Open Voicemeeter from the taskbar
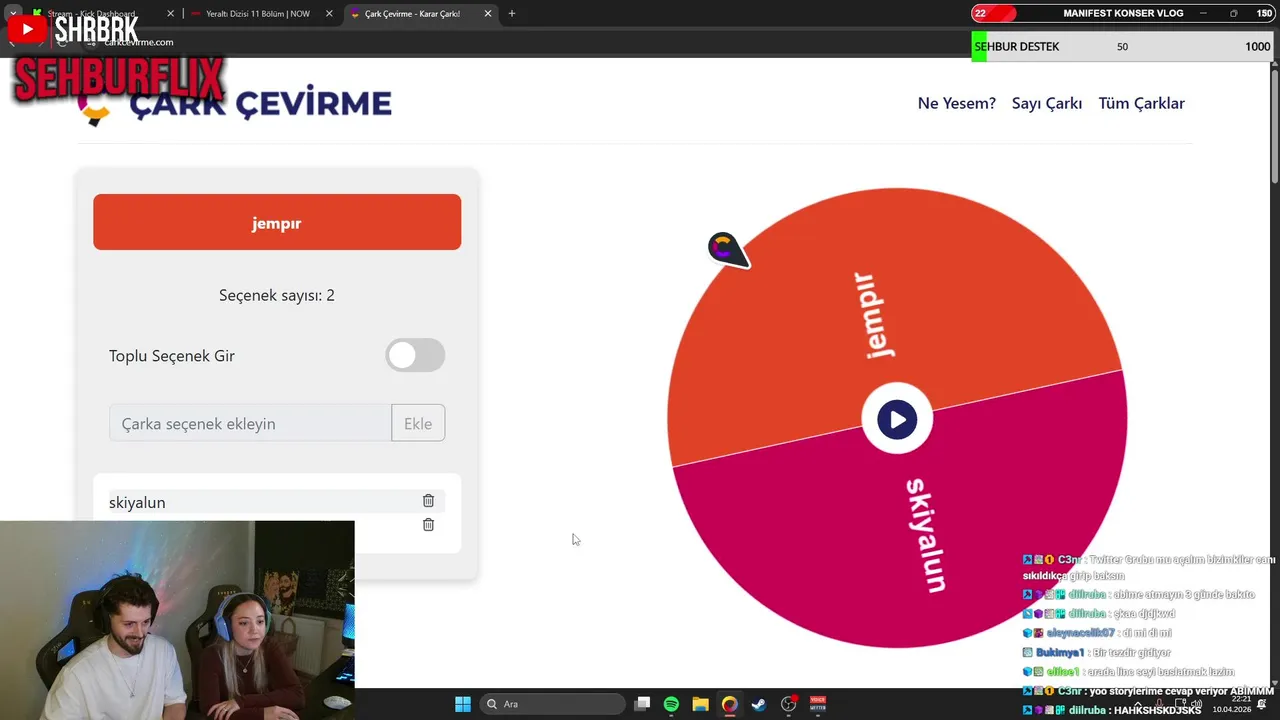This screenshot has width=1280, height=720. pos(818,704)
